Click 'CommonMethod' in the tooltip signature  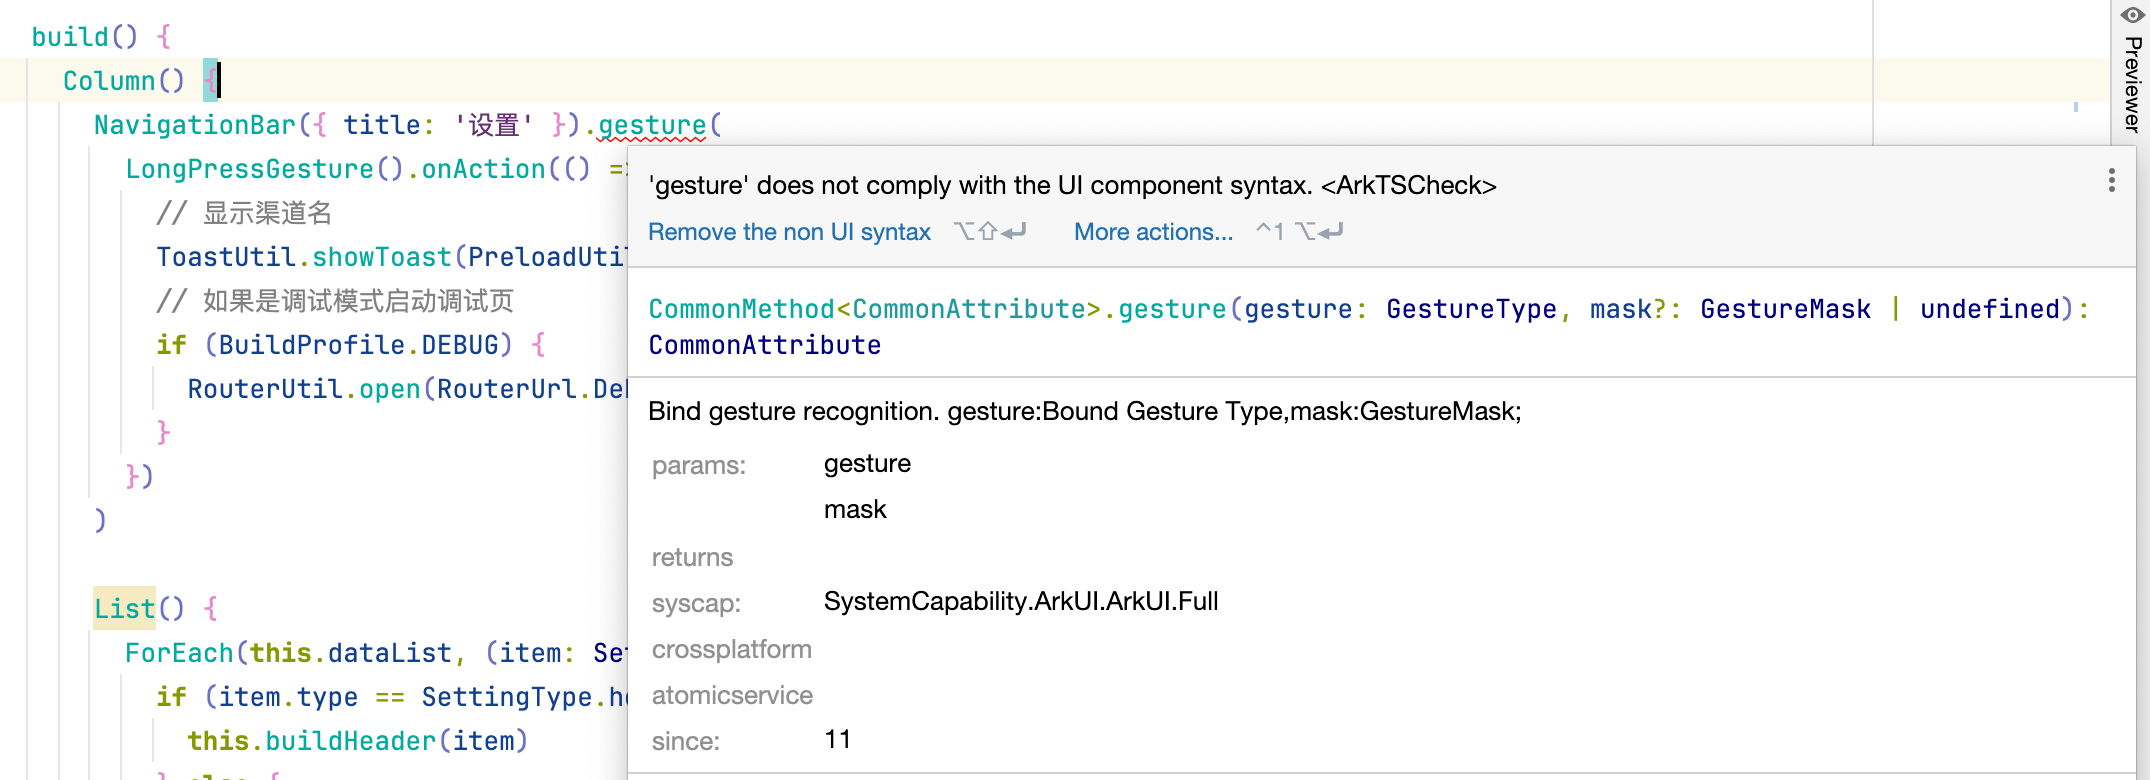(741, 309)
